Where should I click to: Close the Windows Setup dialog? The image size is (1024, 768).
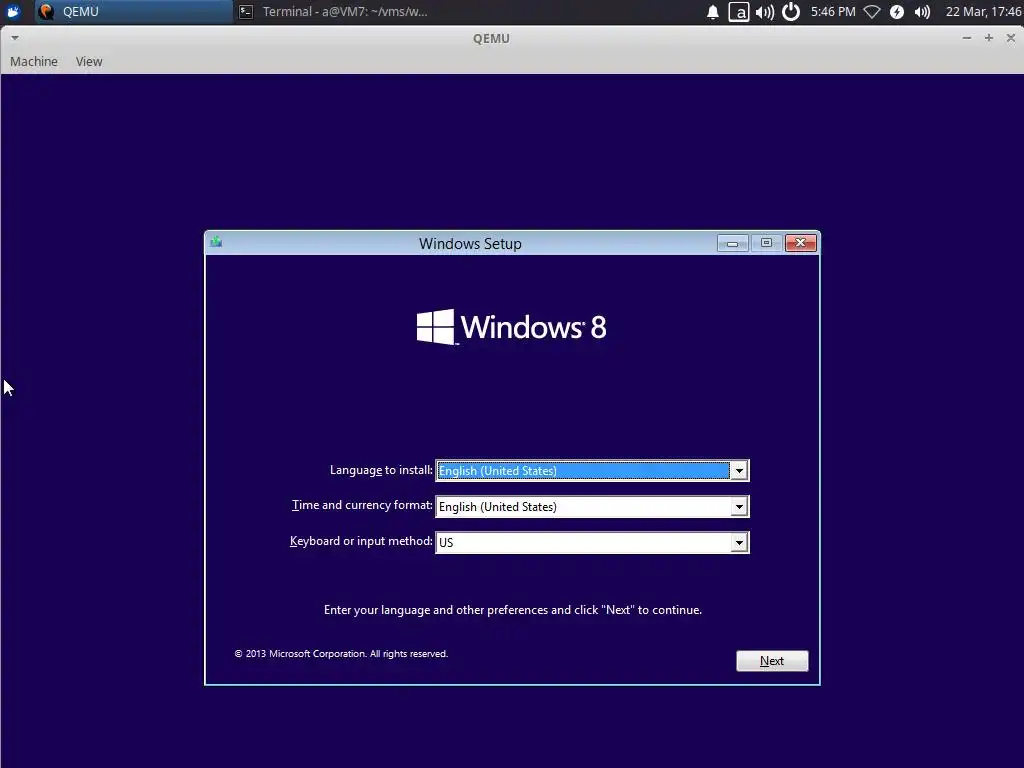801,243
